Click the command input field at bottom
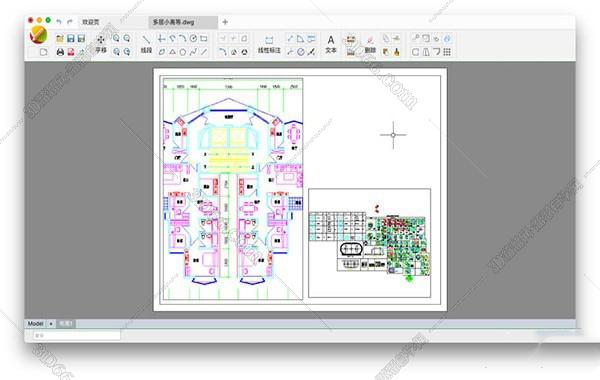Image resolution: width=600 pixels, height=380 pixels. pyautogui.click(x=77, y=336)
